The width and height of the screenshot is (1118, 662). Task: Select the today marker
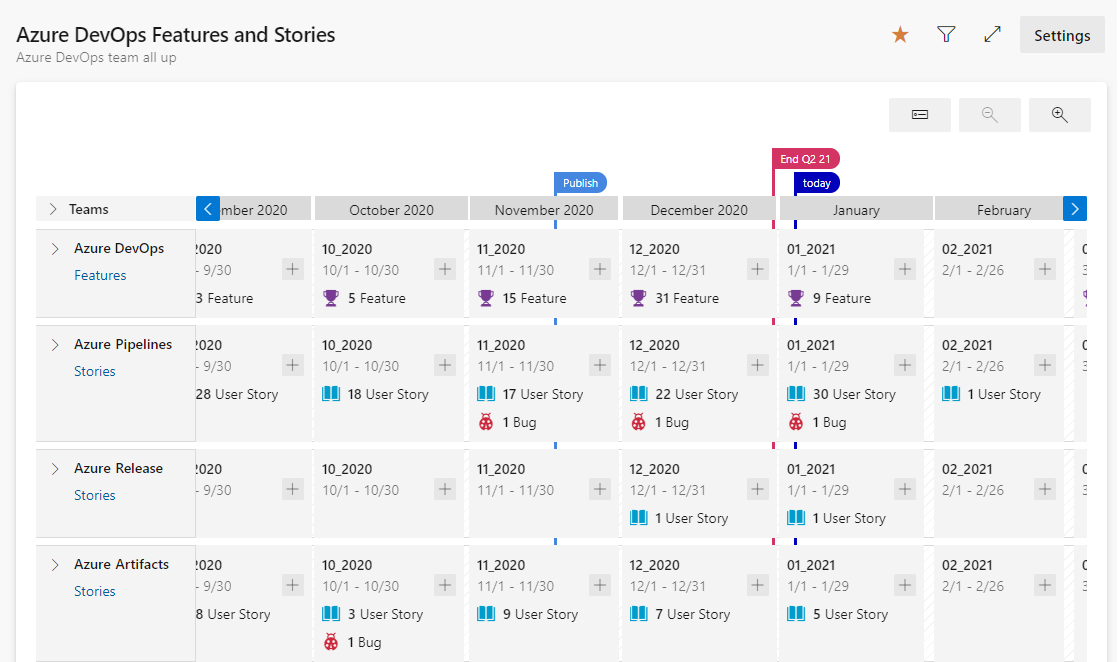[816, 183]
